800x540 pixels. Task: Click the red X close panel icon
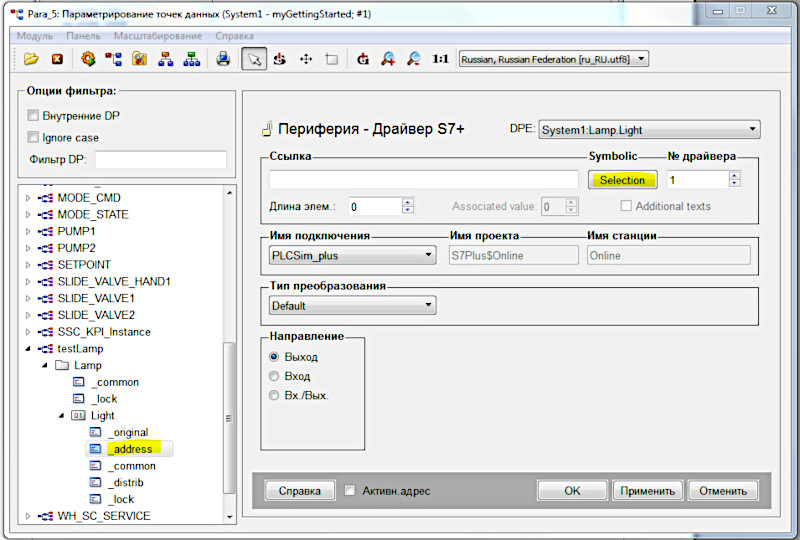coord(58,59)
